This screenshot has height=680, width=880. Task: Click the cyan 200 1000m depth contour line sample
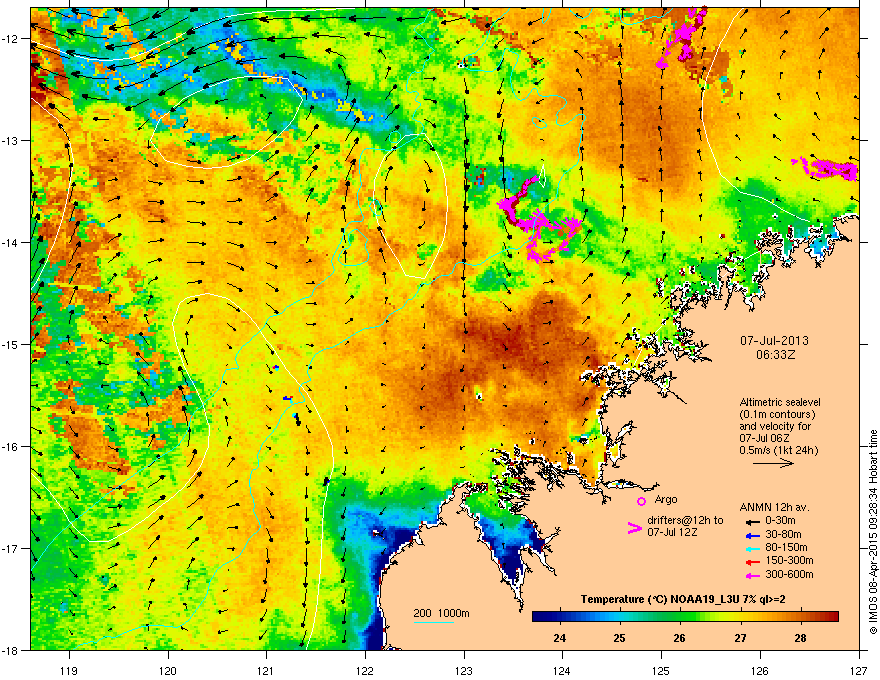coord(433,622)
